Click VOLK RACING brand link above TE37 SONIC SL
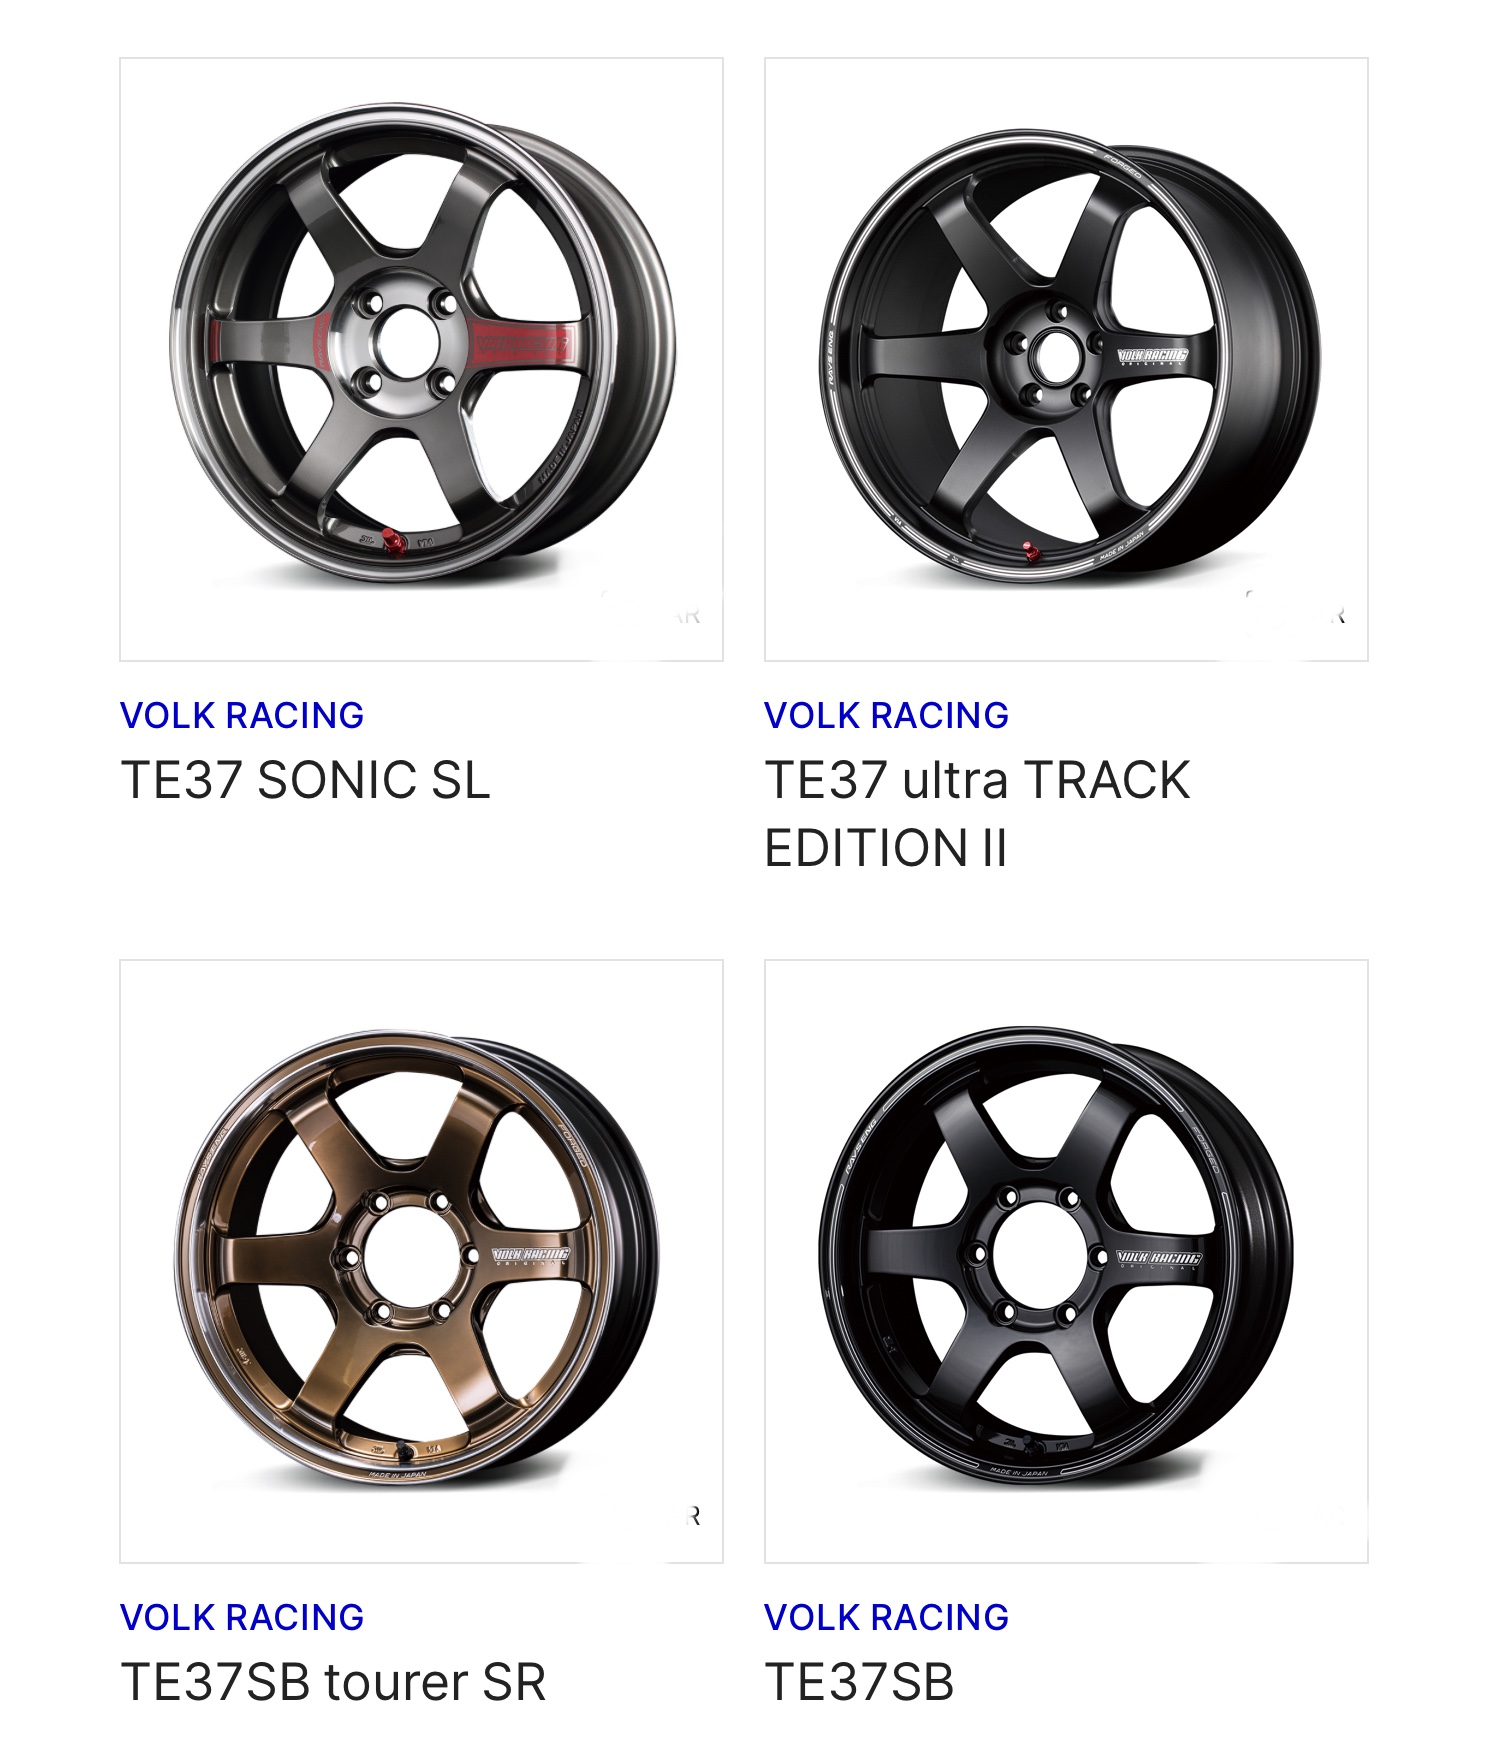The image size is (1488, 1747). [x=242, y=715]
